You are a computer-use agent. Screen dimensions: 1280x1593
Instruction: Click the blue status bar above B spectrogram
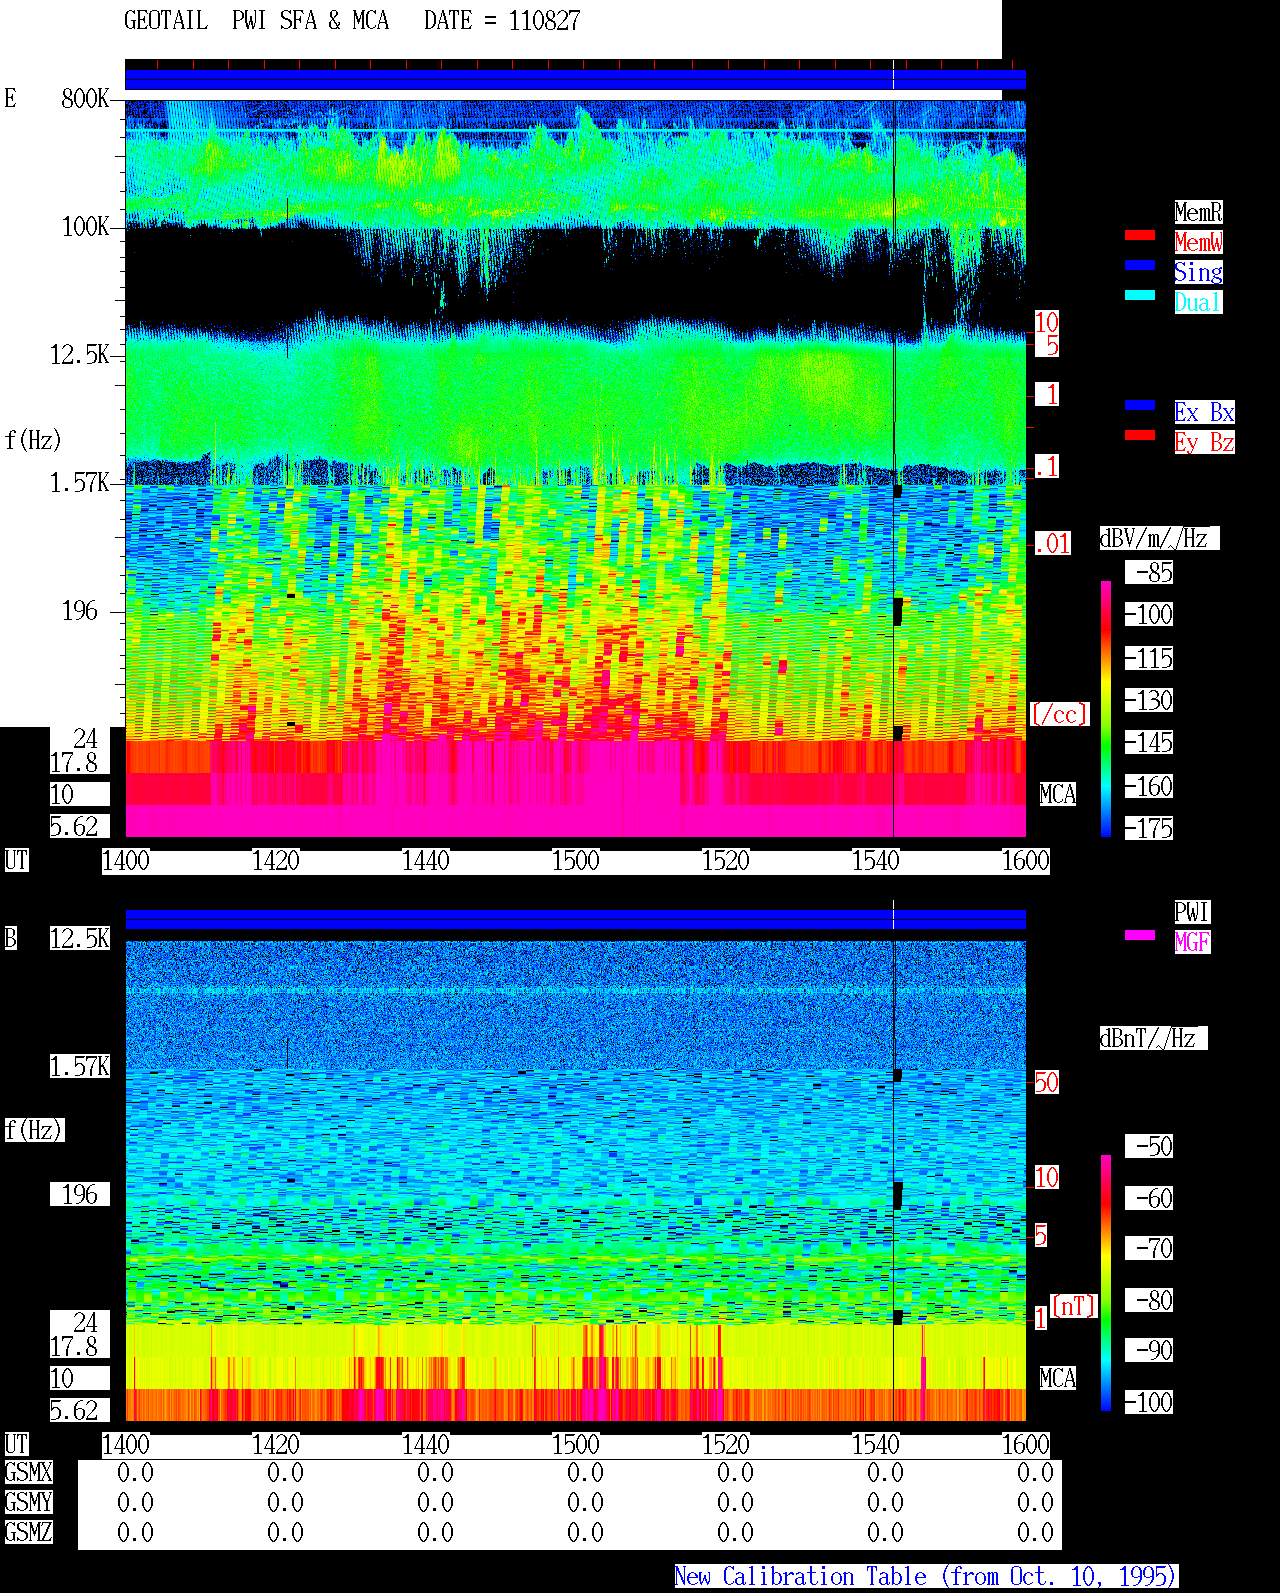point(575,919)
